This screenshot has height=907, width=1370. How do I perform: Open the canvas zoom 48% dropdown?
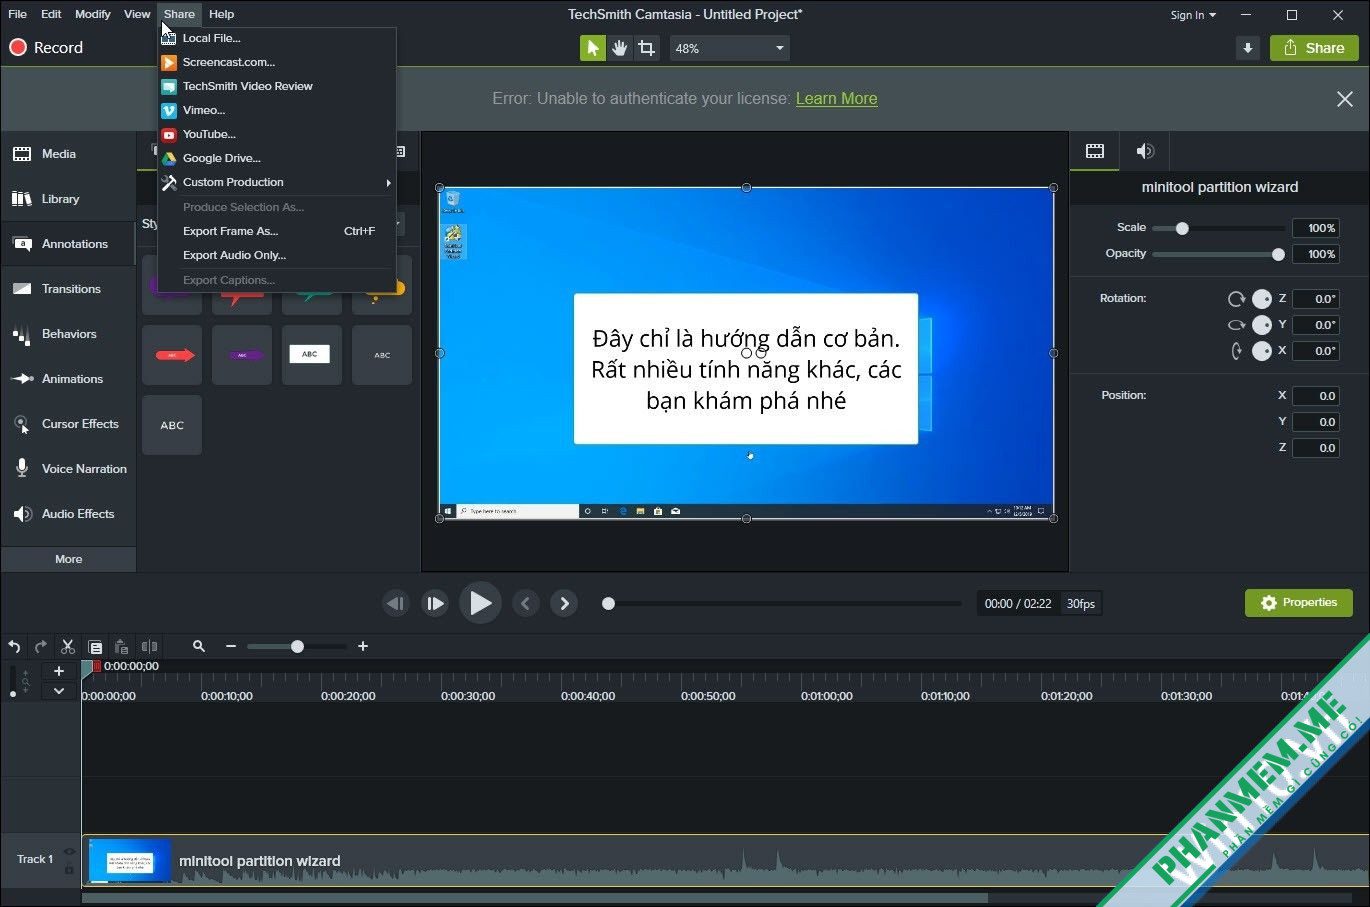729,48
